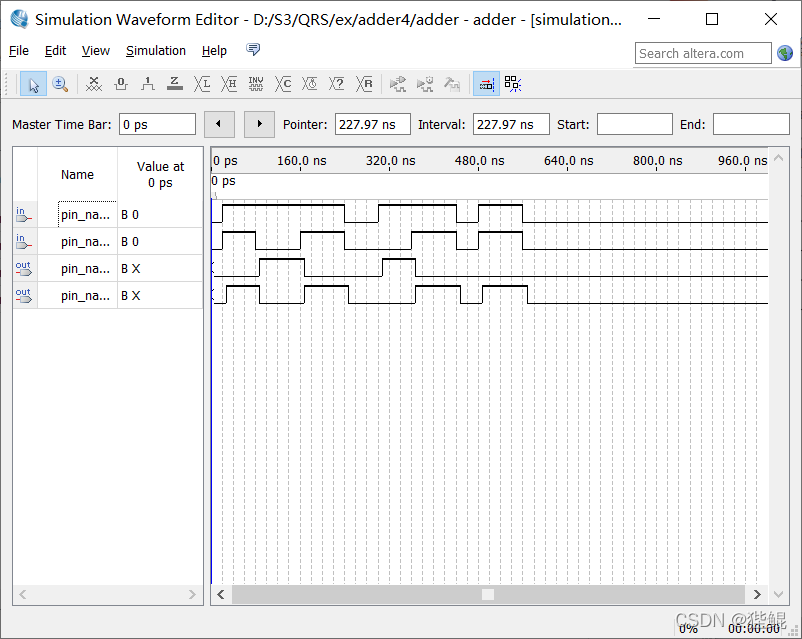
Task: Maximize the Simulation Waveform Editor window
Action: (x=711, y=19)
